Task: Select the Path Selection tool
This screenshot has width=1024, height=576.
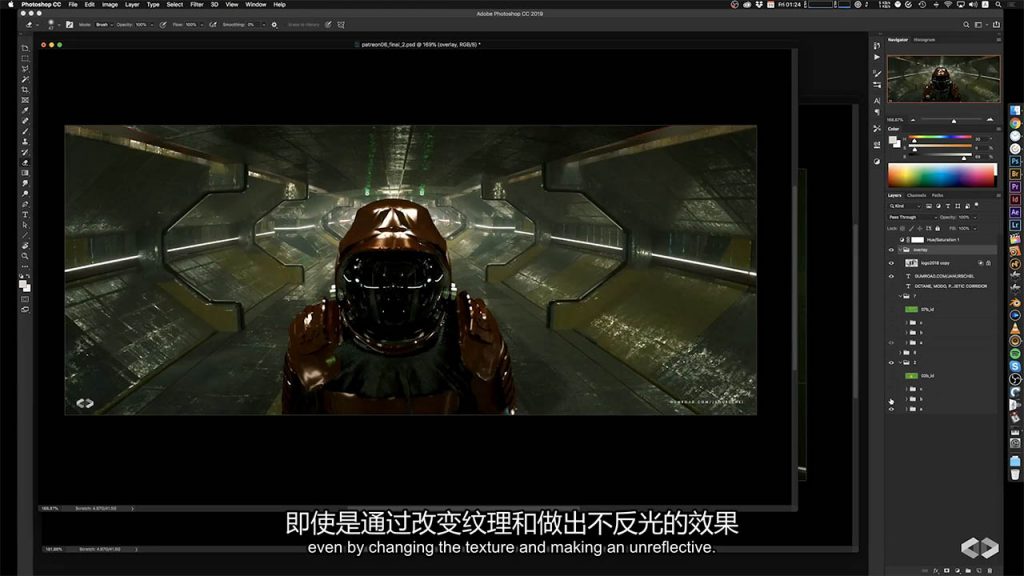Action: (25, 225)
